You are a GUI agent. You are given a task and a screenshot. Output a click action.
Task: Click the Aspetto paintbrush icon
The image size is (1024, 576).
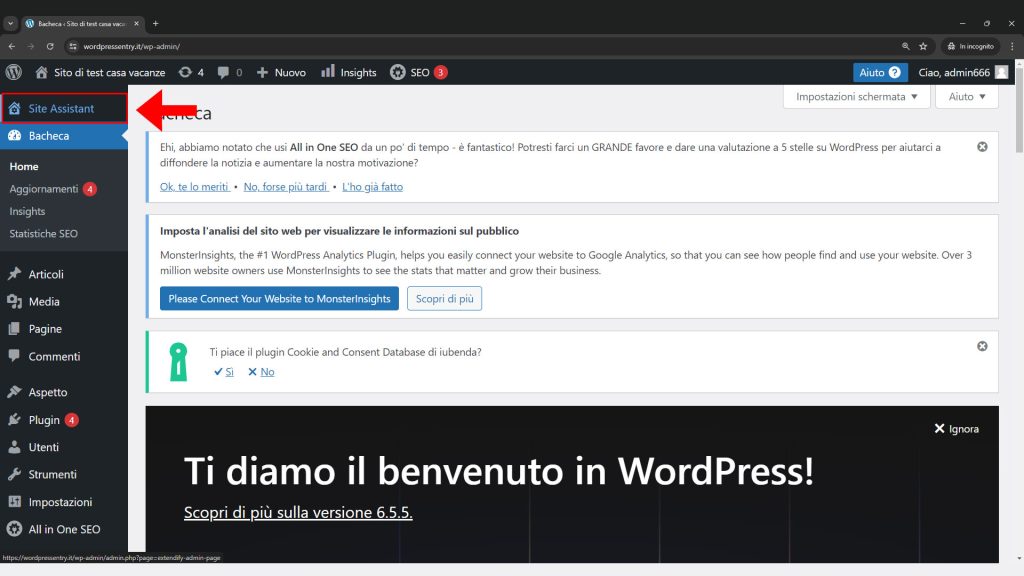(14, 392)
